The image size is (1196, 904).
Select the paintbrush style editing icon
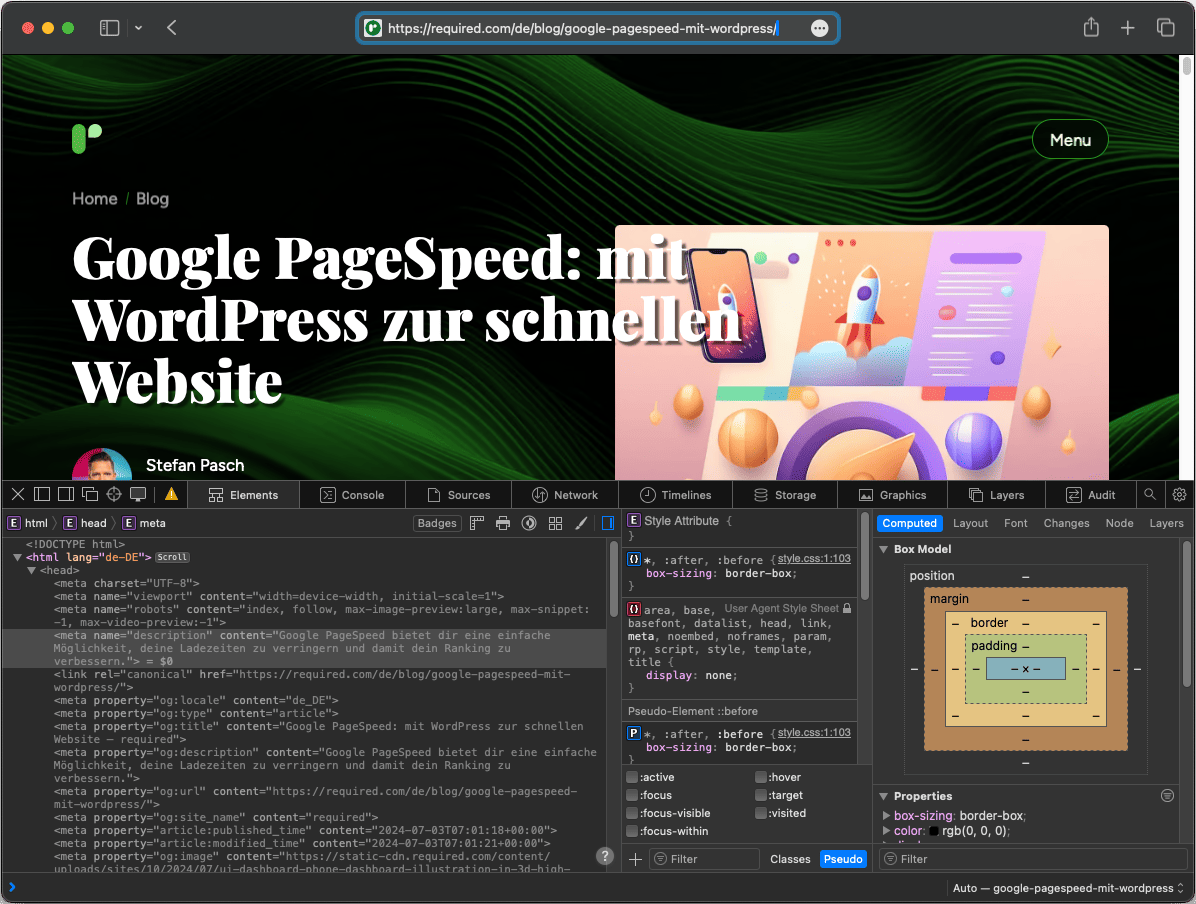(x=581, y=523)
